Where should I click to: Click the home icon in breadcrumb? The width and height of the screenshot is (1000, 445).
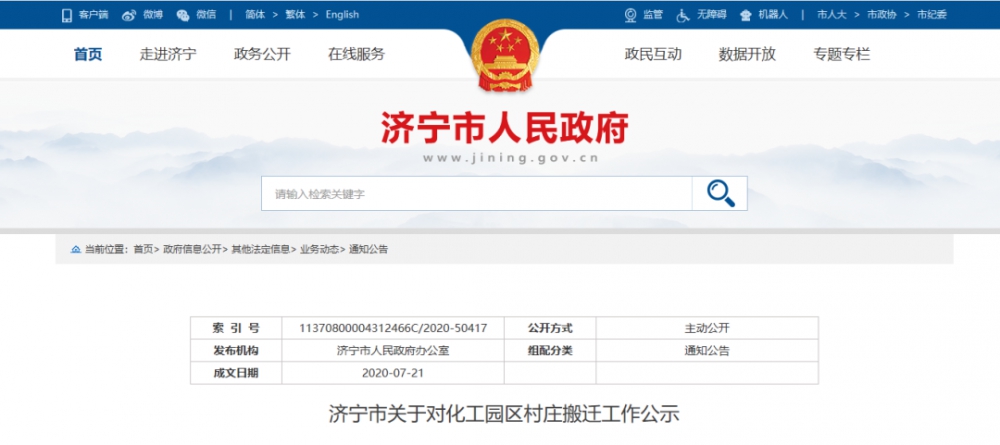(x=76, y=249)
